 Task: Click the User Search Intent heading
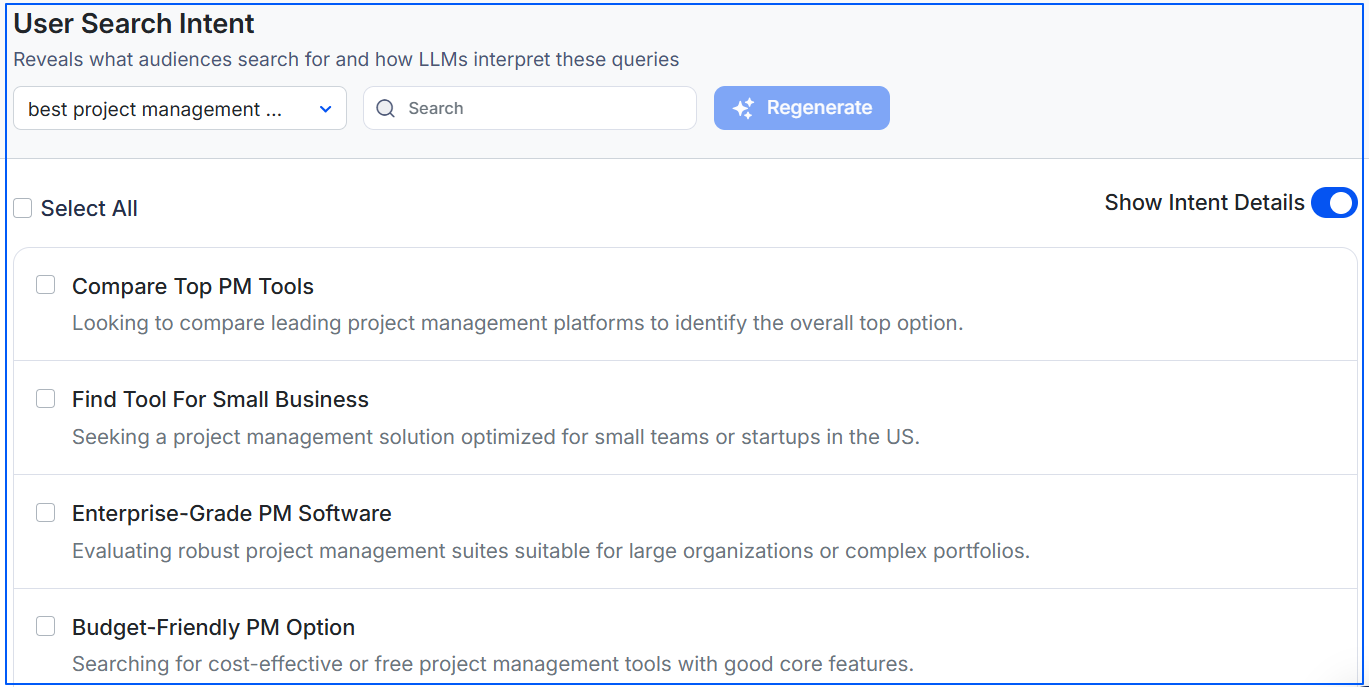click(x=133, y=23)
